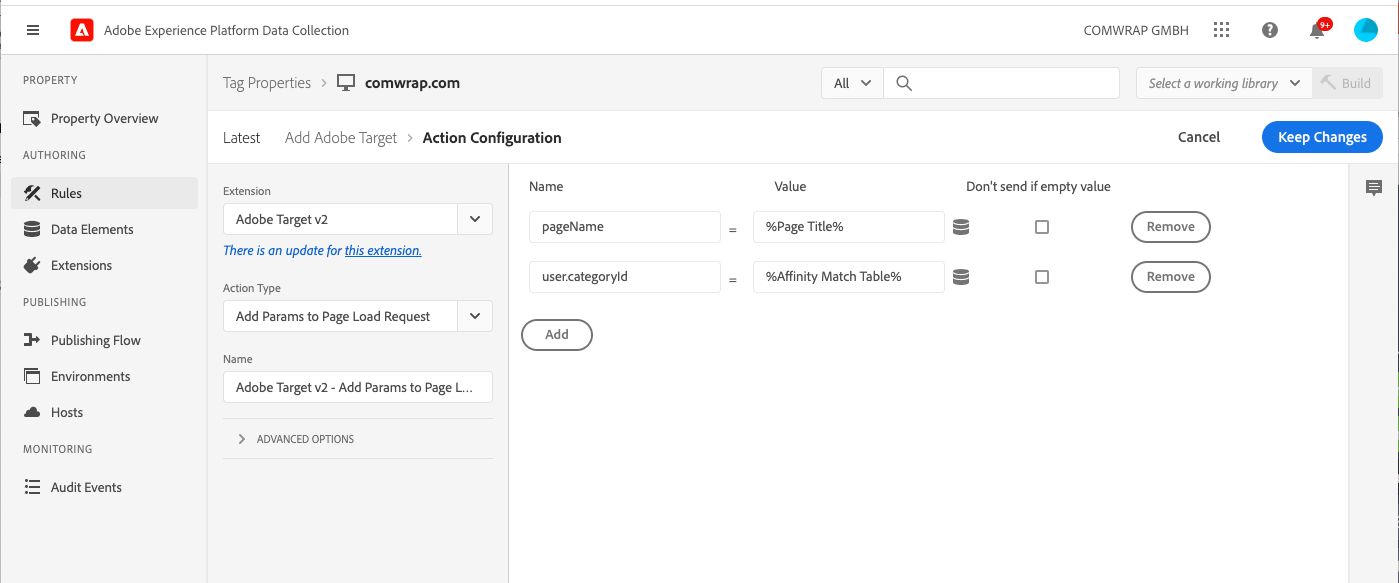Click the Latest breadcrumb link
Viewport: 1399px width, 583px height.
pos(242,138)
